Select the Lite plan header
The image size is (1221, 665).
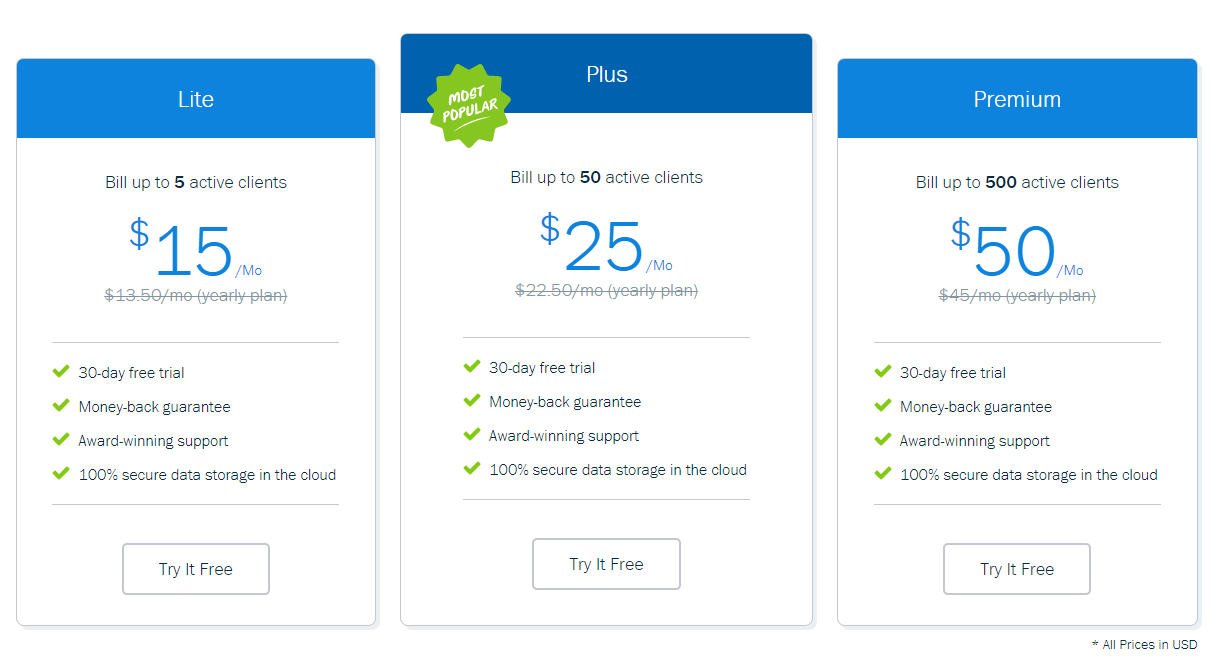196,99
